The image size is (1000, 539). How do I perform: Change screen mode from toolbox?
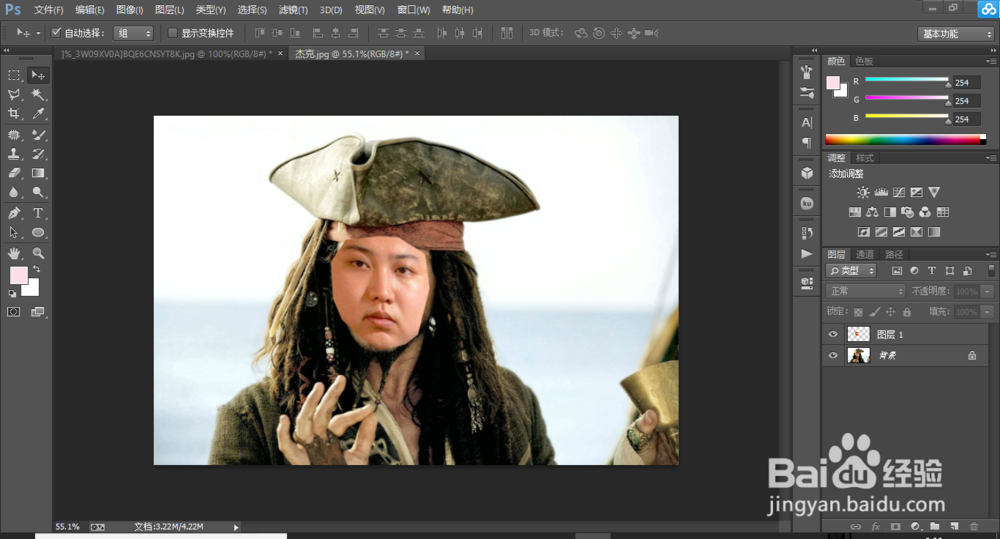38,312
